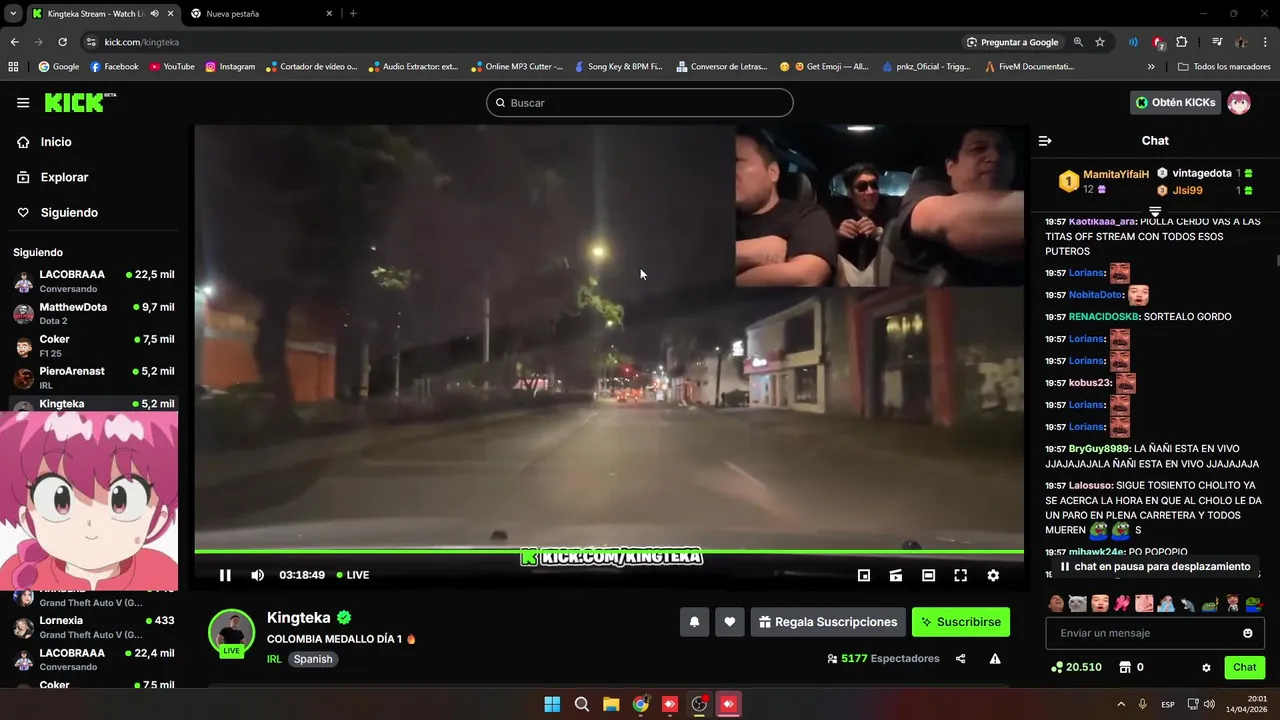Open KICKs balance 20.510
The image size is (1280, 720).
(1077, 667)
